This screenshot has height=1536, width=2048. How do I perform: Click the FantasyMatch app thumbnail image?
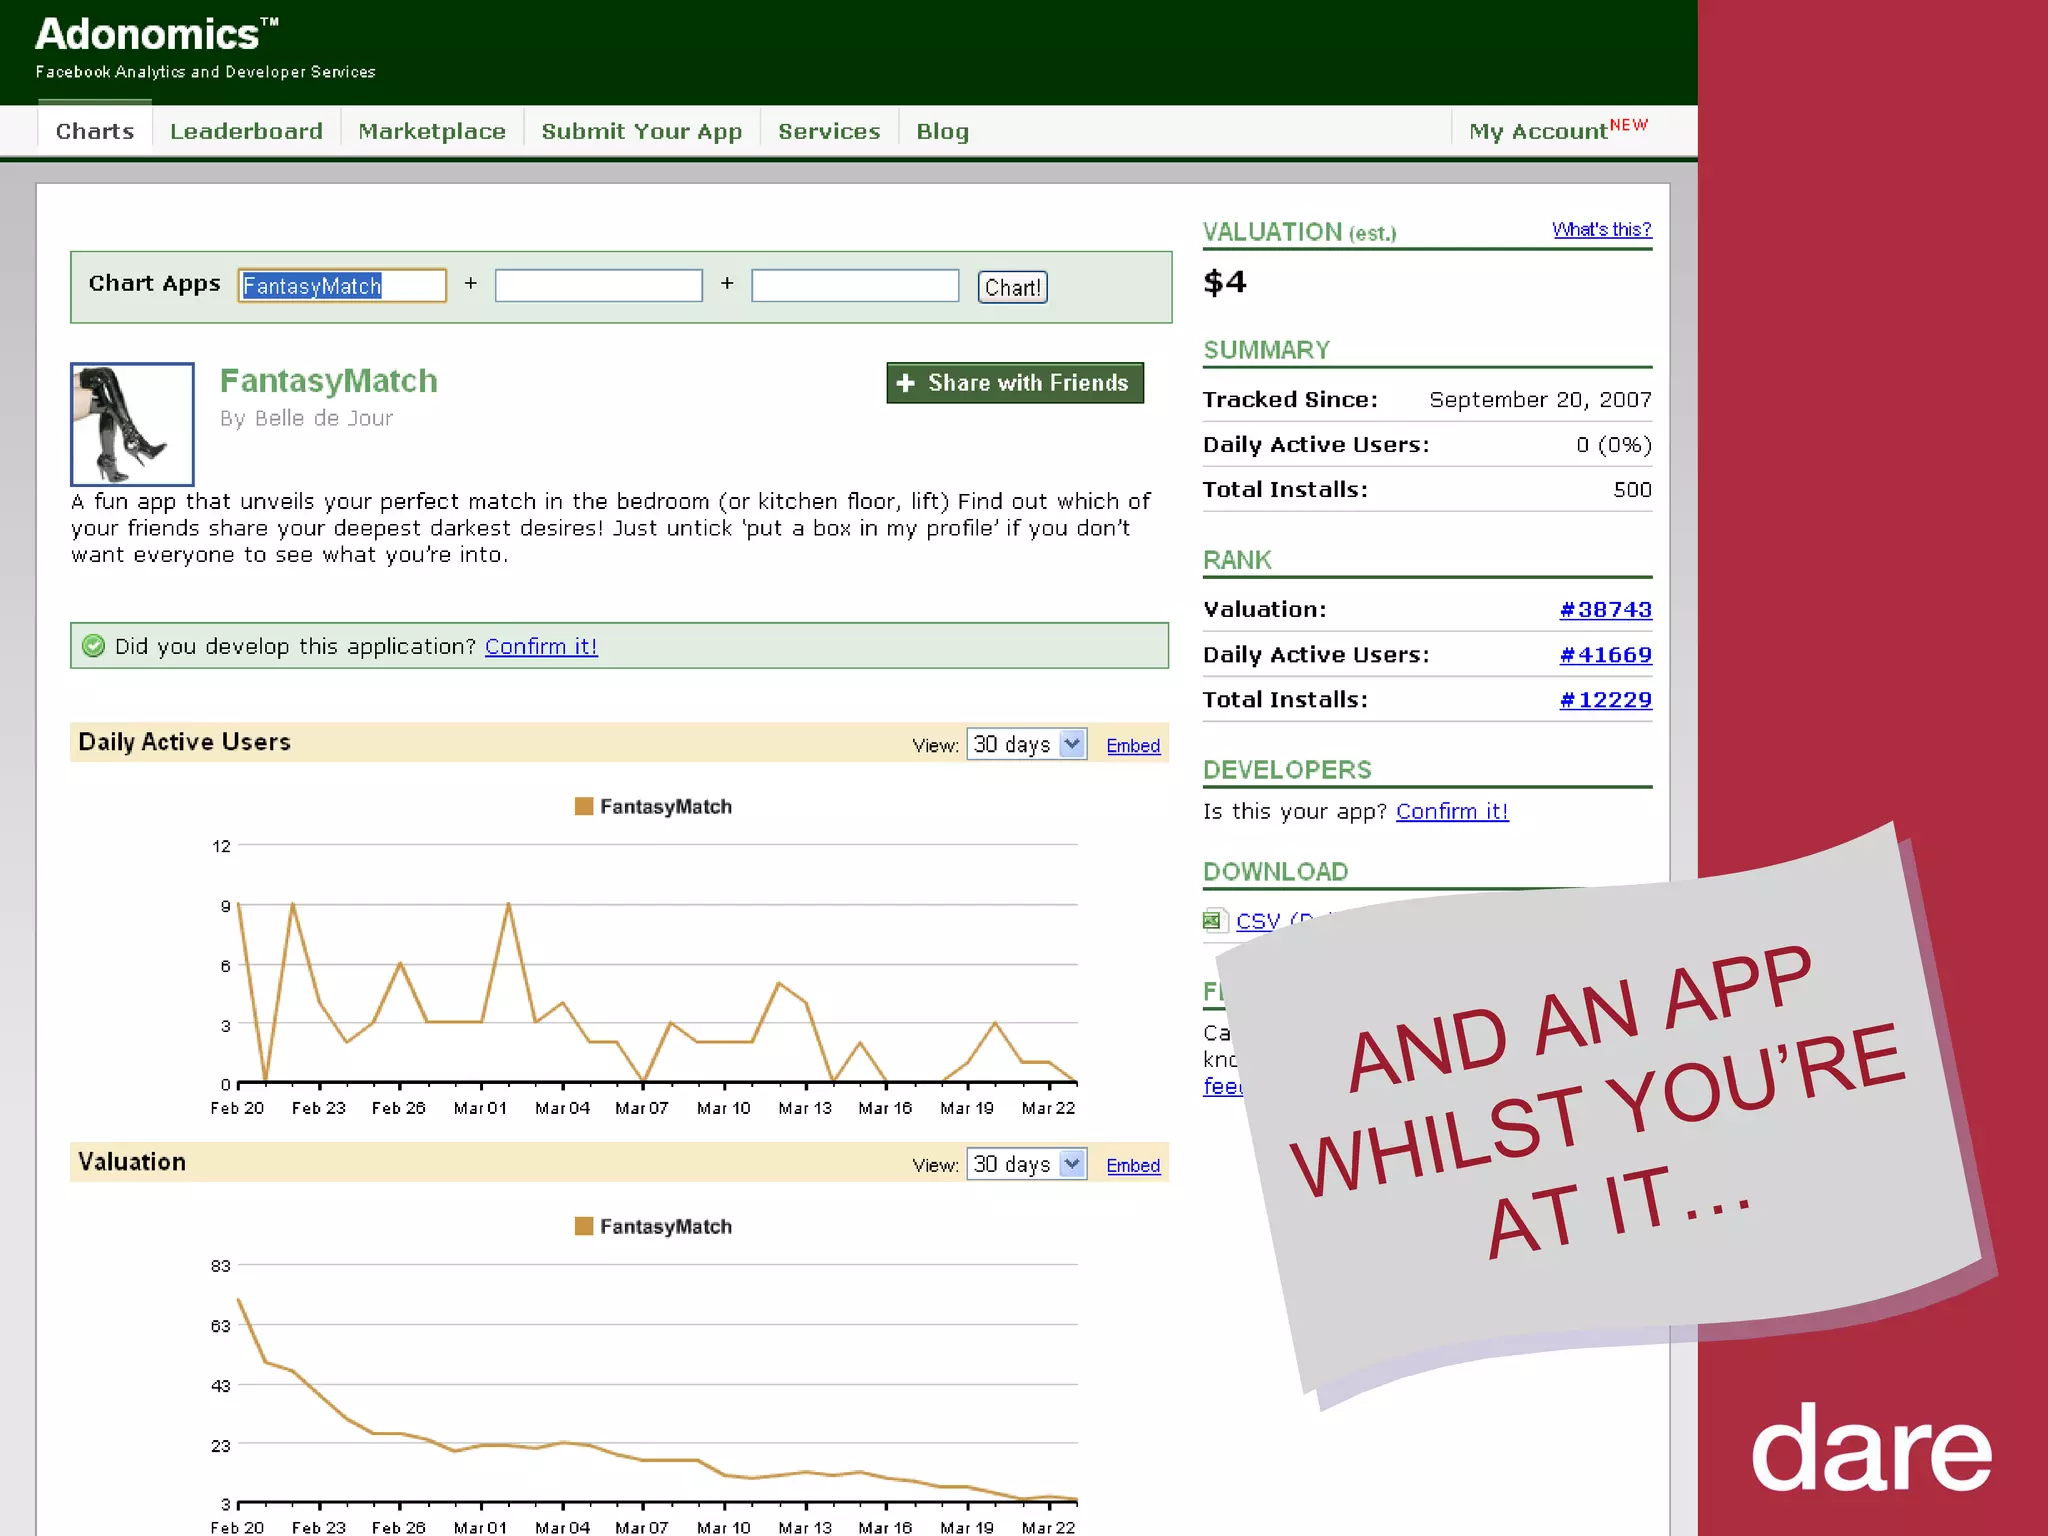click(132, 424)
